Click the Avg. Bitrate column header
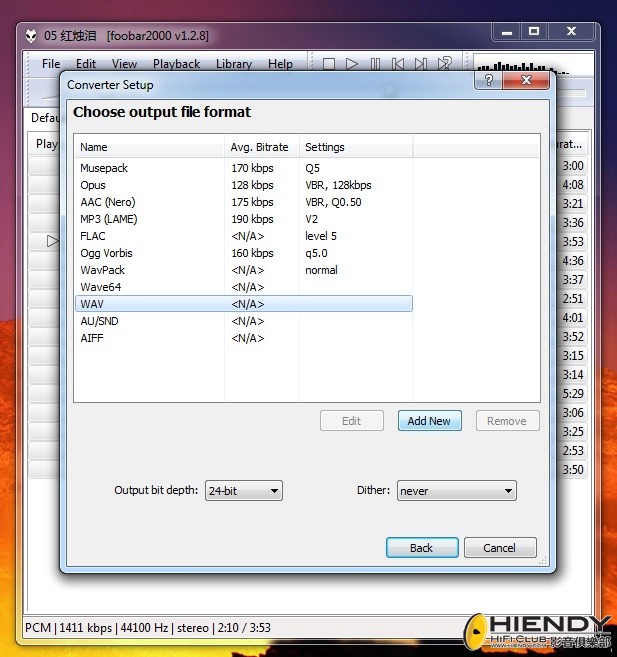 (259, 147)
